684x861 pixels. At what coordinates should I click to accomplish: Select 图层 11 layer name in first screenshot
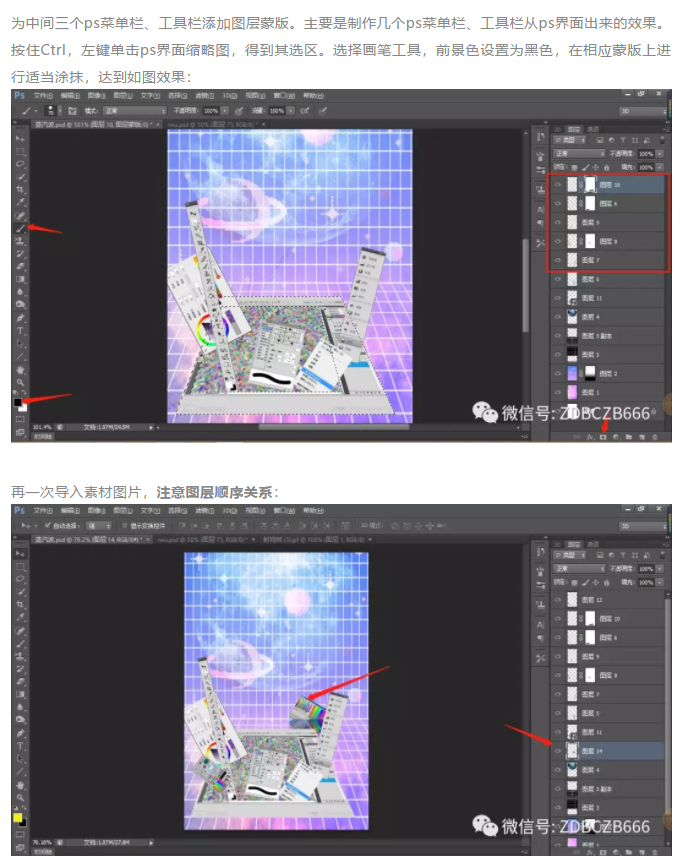click(x=592, y=298)
